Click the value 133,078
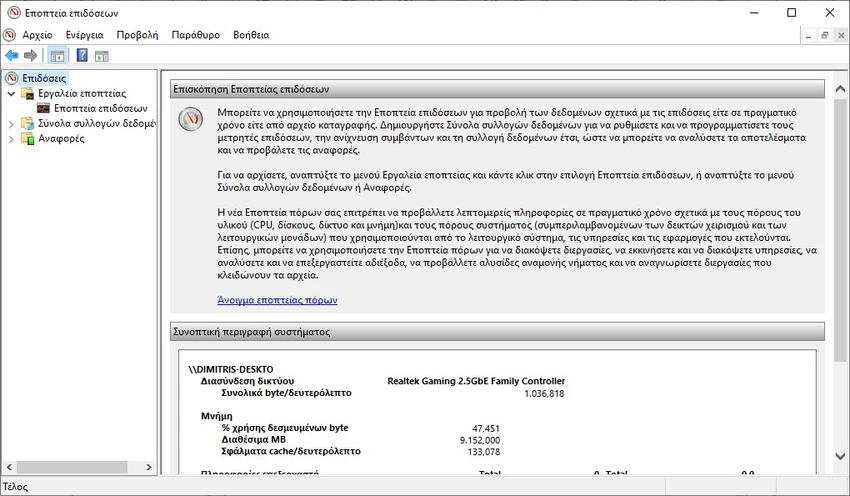This screenshot has height=496, width=850. point(484,452)
